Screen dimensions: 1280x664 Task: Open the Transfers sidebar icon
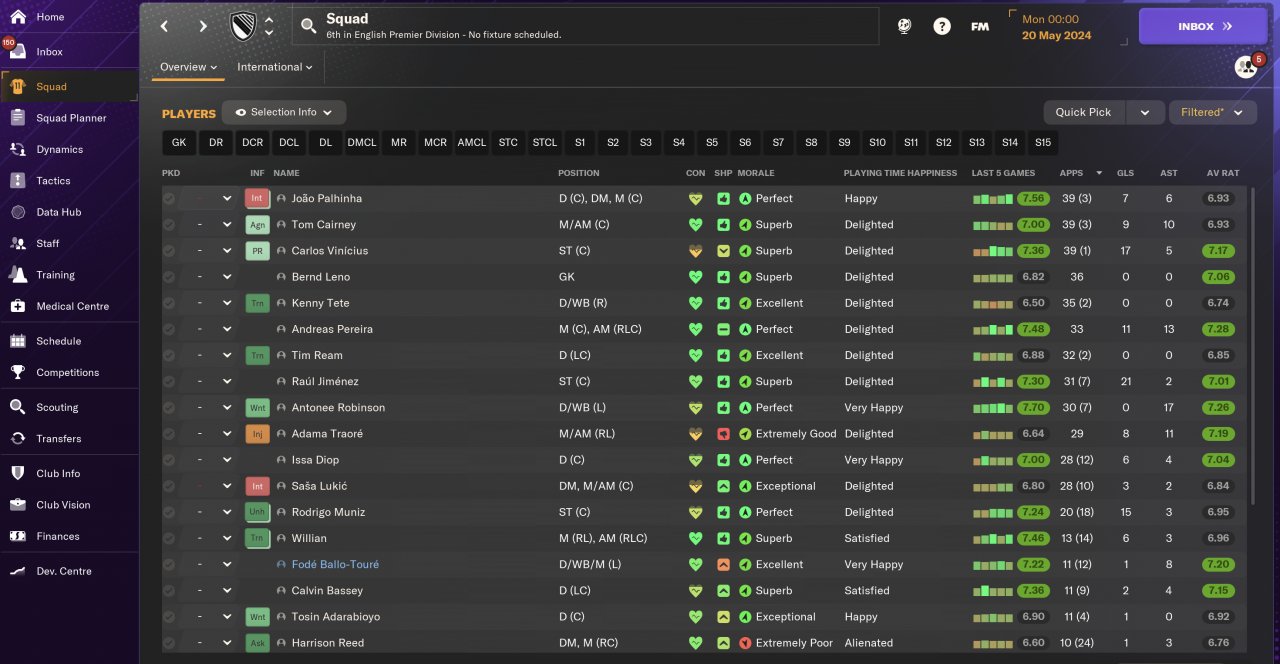pos(18,438)
